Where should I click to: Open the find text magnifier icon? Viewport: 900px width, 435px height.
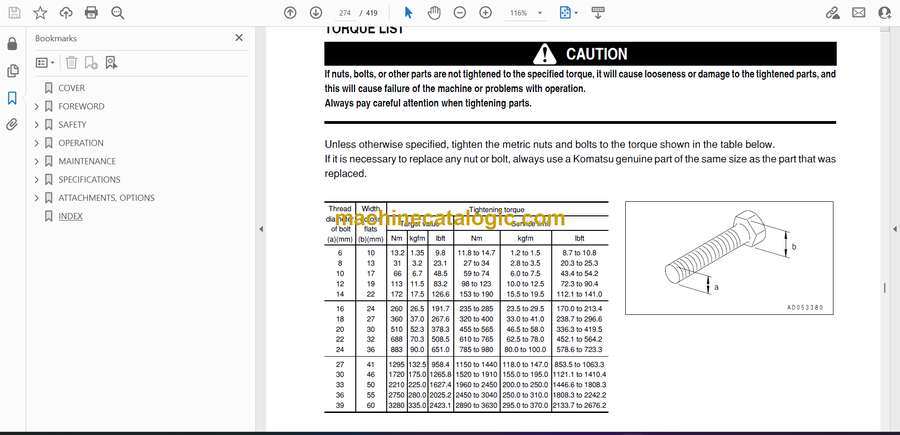(118, 13)
